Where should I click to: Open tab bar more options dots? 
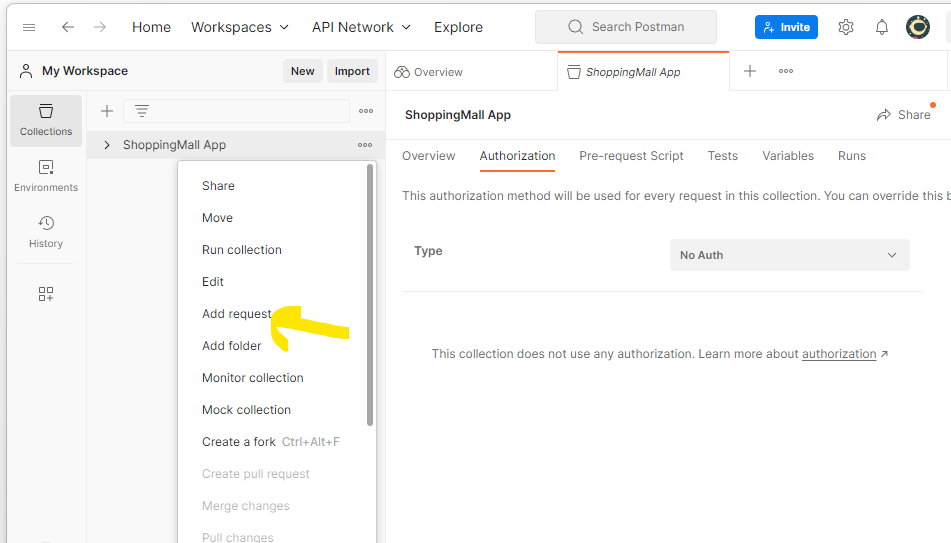click(786, 71)
